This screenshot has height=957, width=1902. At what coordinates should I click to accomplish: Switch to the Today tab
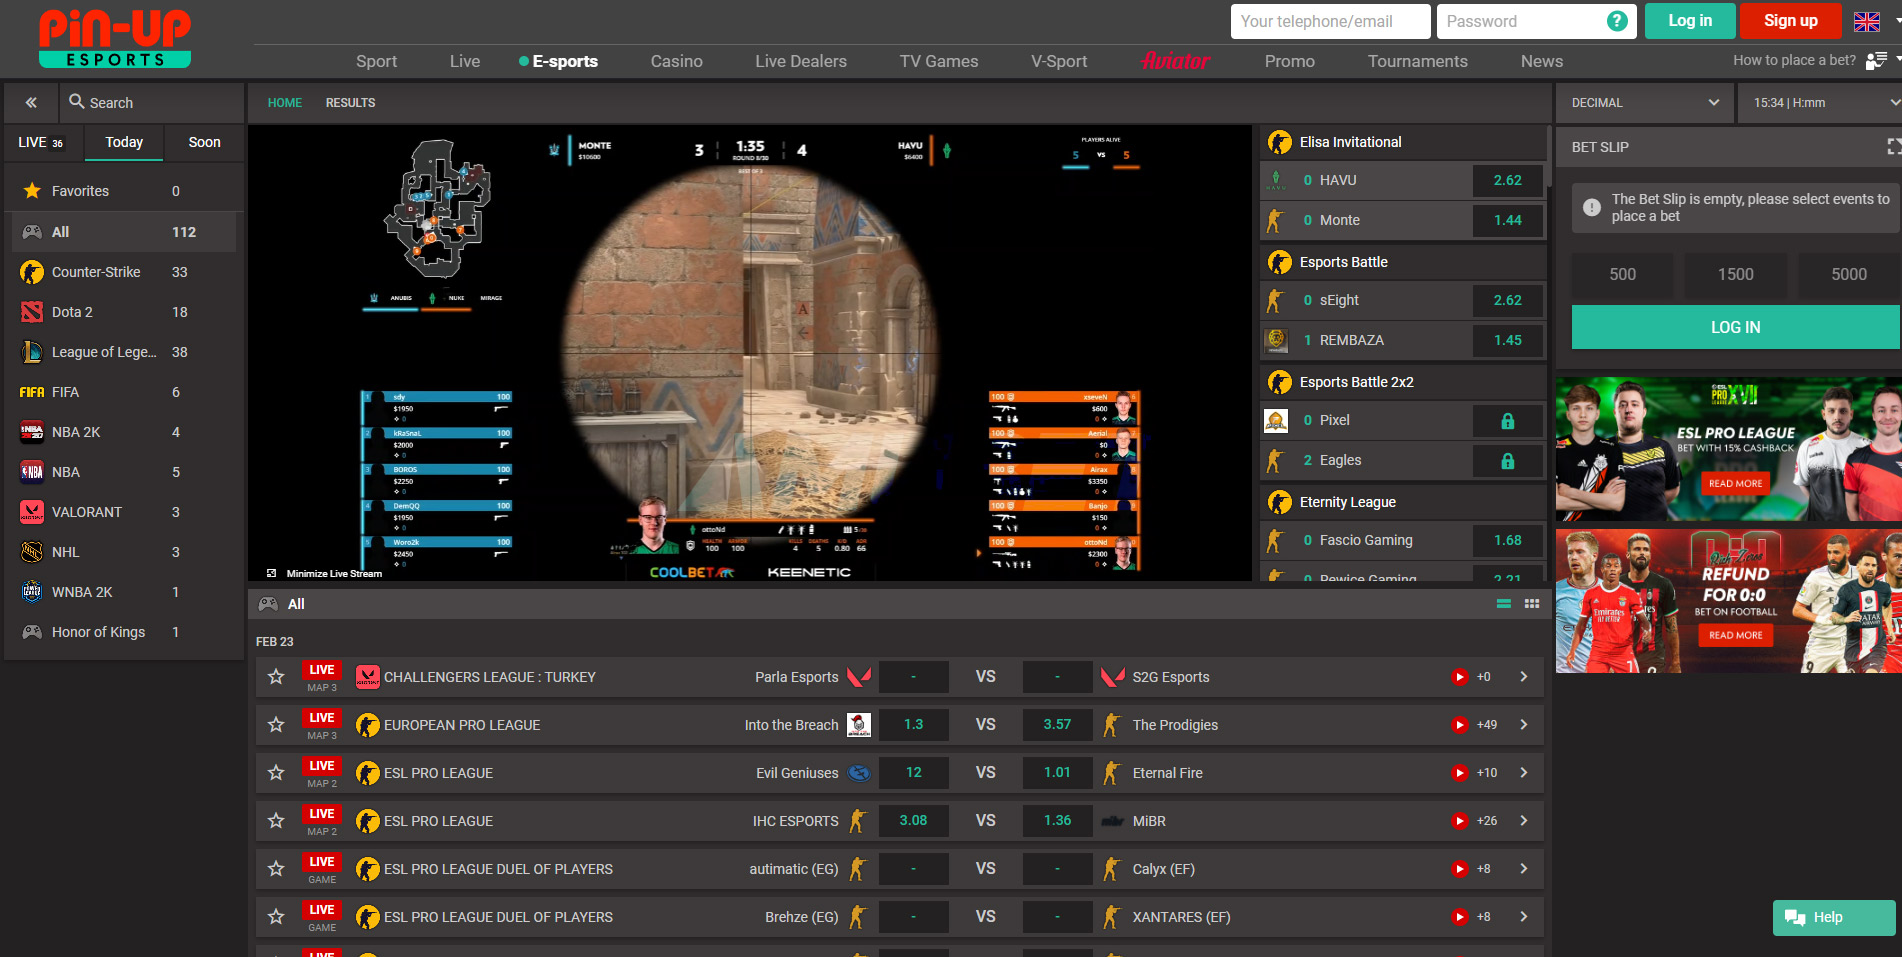pyautogui.click(x=124, y=142)
